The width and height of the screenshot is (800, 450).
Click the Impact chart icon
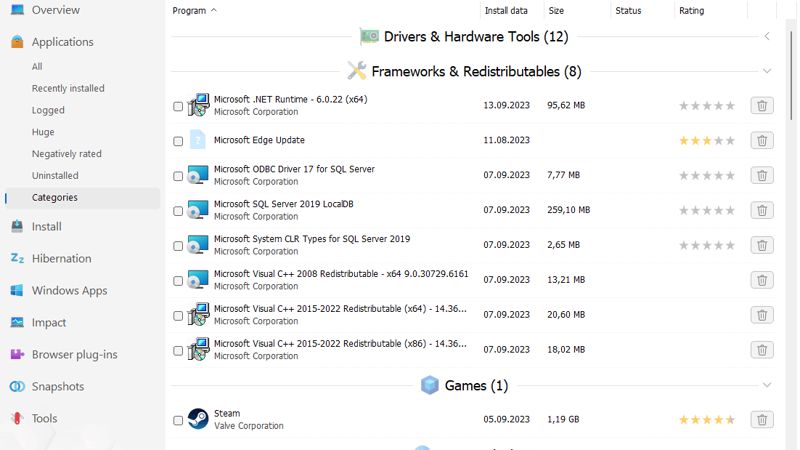17,322
